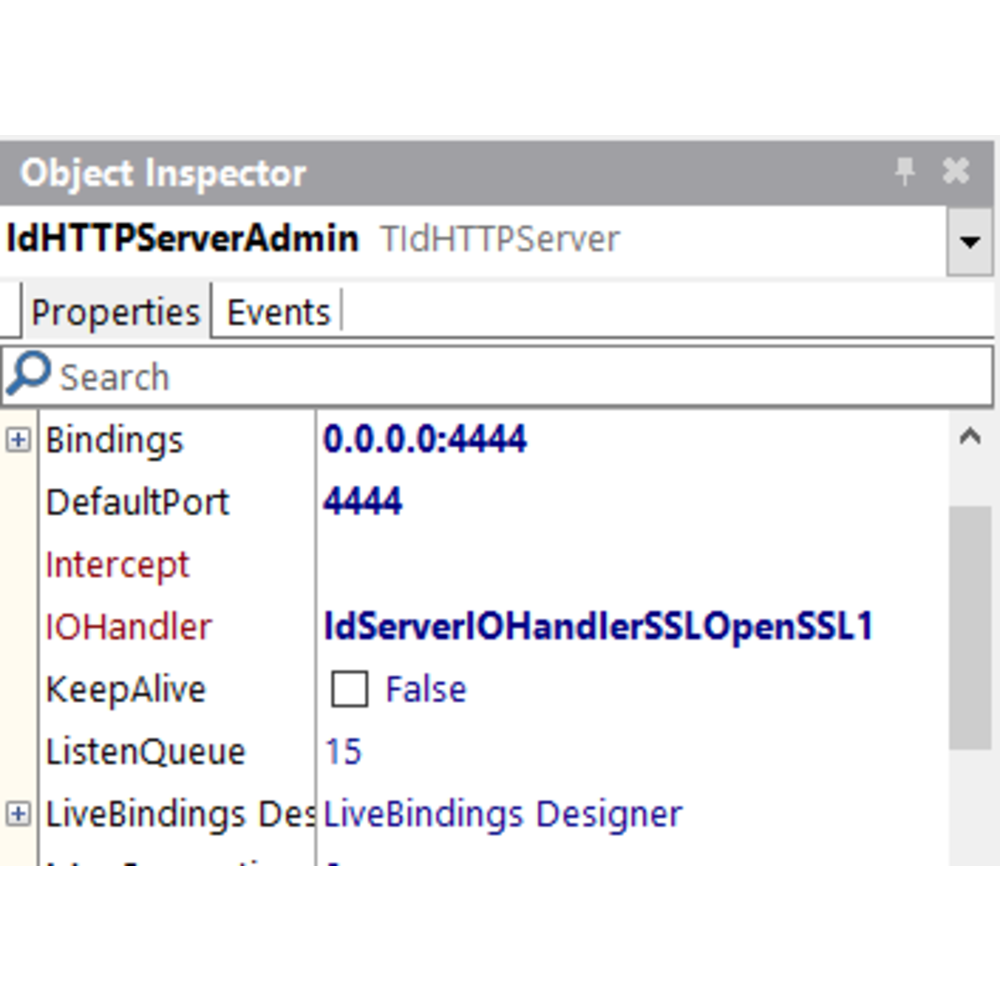The height and width of the screenshot is (1000, 1000).
Task: Click the IOHandler property value
Action: click(598, 627)
